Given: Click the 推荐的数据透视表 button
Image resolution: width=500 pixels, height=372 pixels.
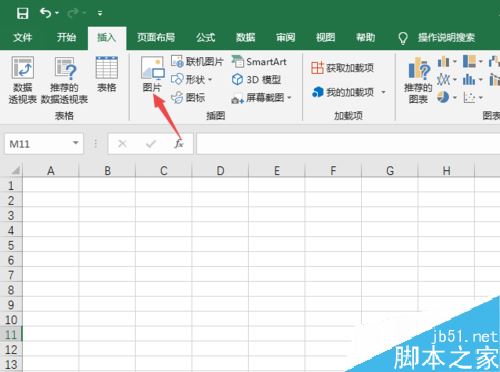Looking at the screenshot, I should tap(64, 80).
